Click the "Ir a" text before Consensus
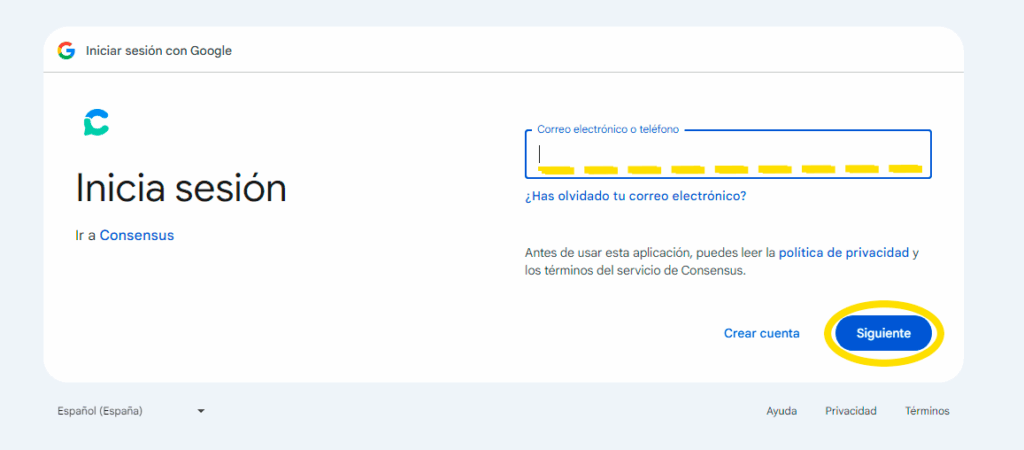 pyautogui.click(x=86, y=235)
